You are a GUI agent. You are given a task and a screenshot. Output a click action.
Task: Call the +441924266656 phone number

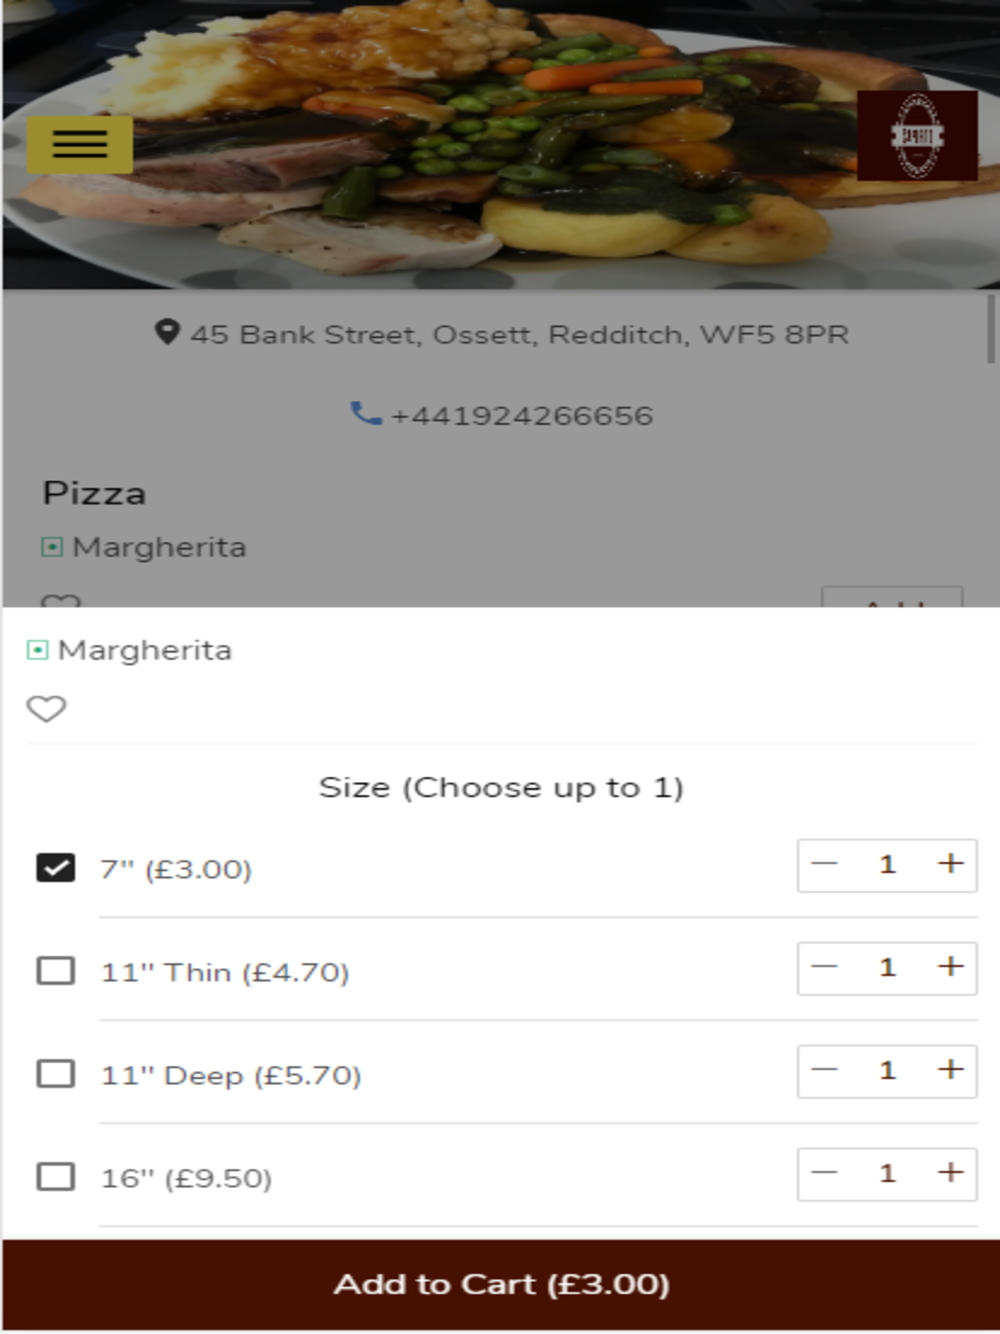521,415
